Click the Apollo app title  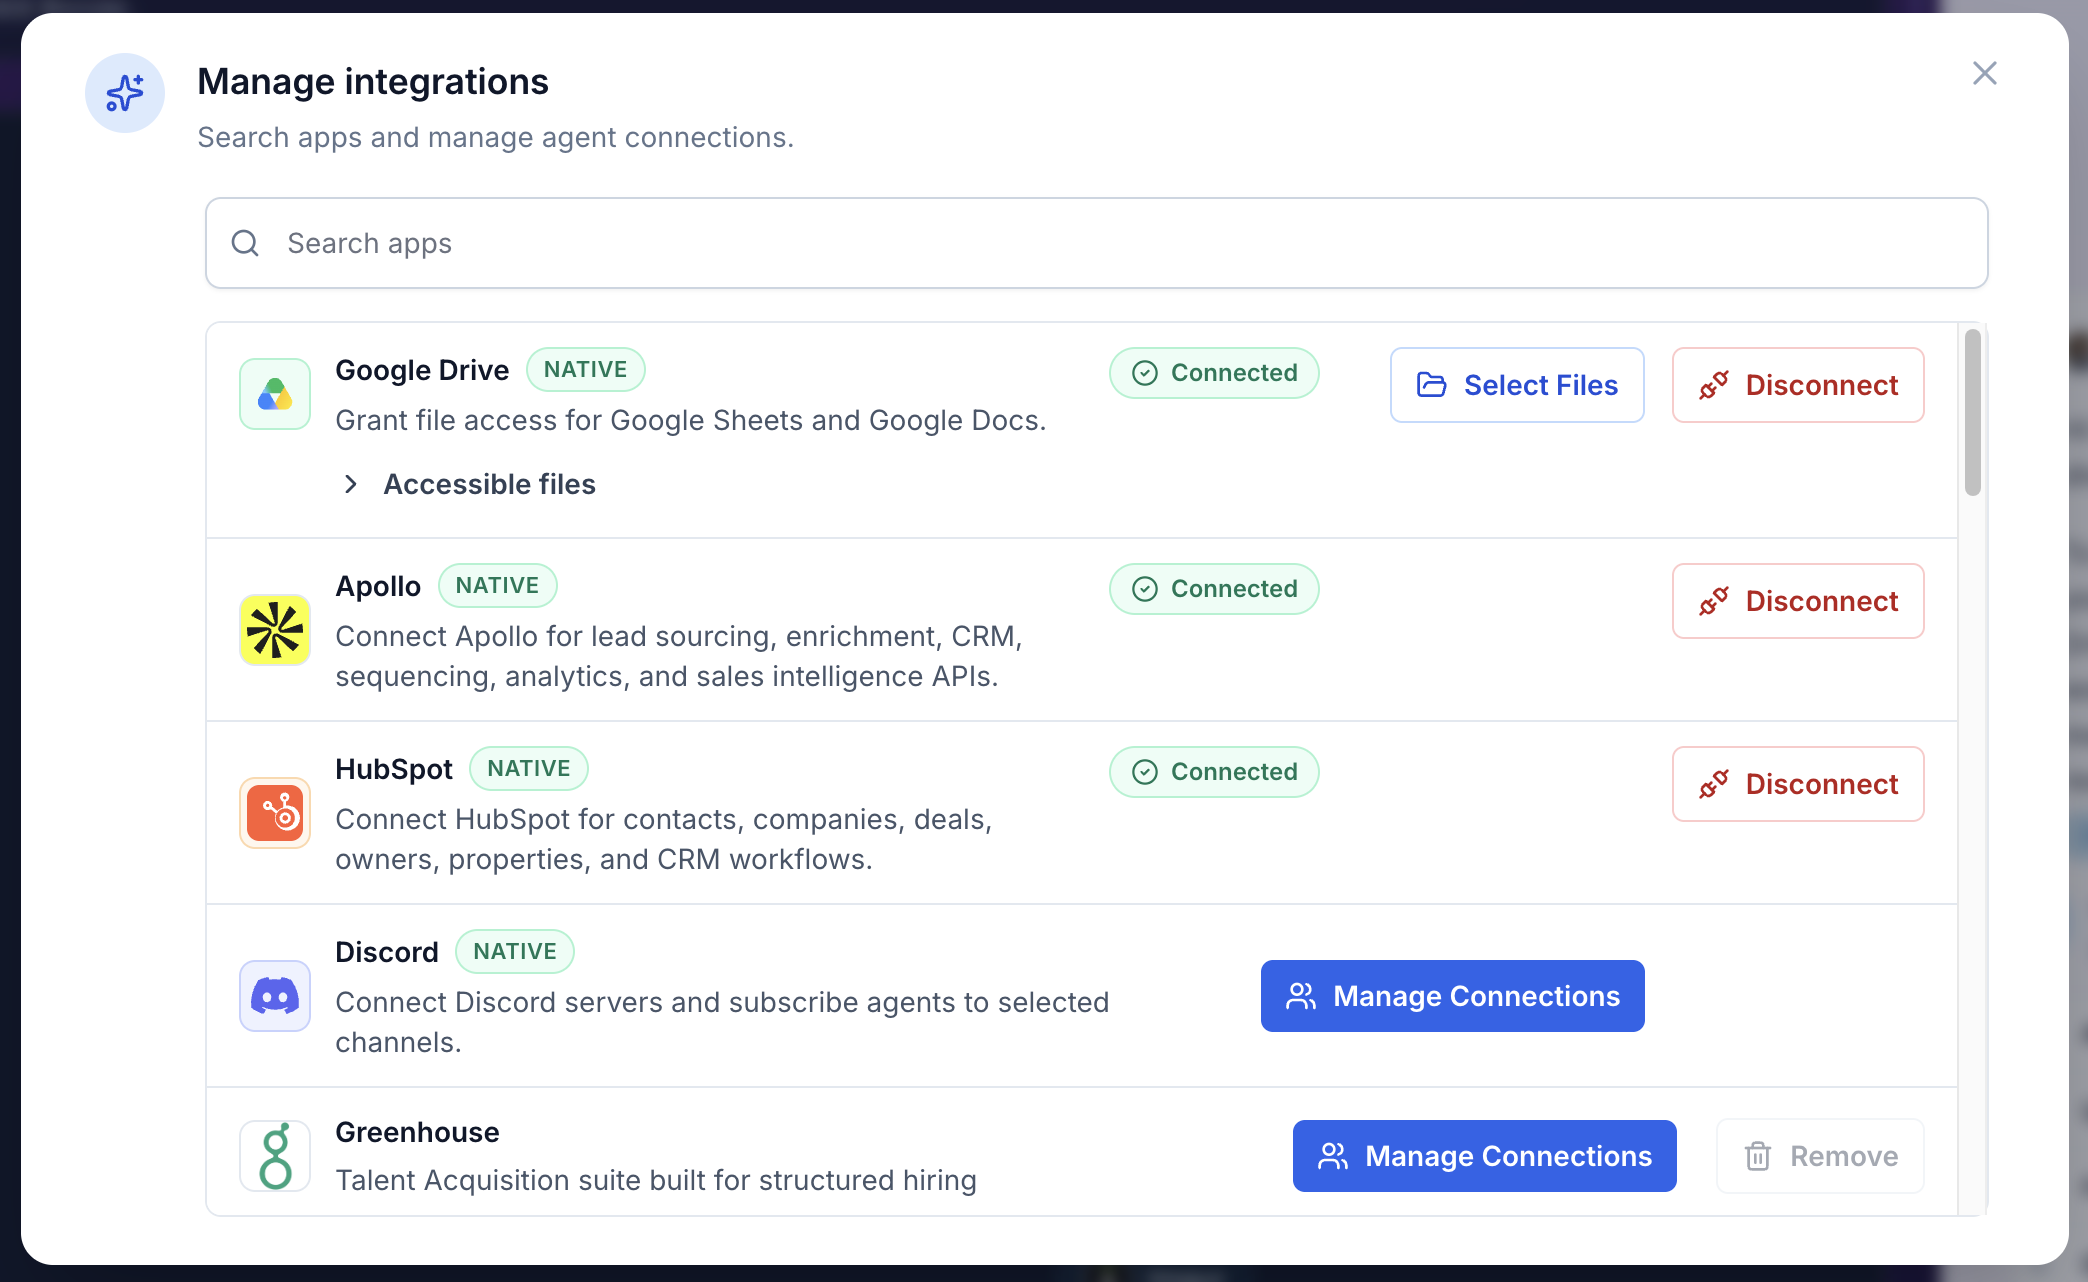pyautogui.click(x=378, y=586)
